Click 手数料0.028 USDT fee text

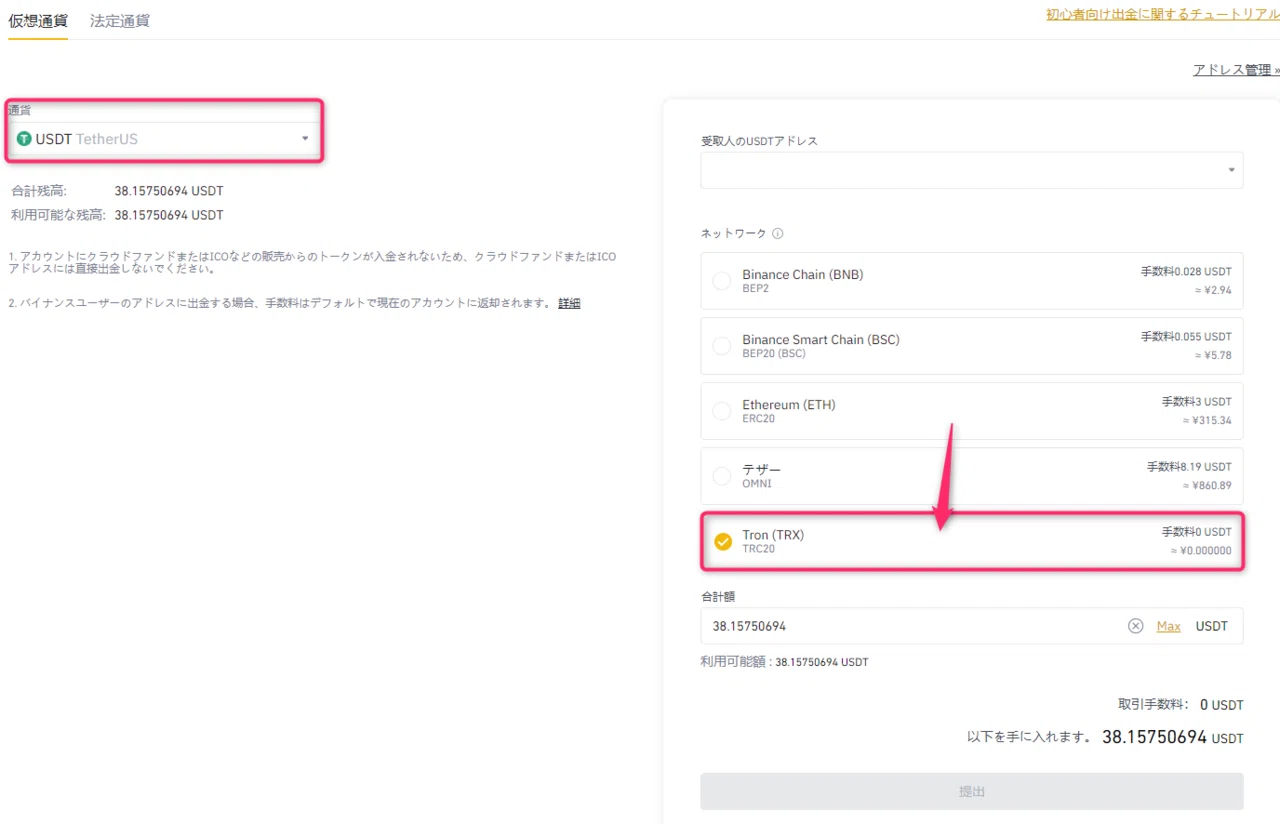(x=1186, y=271)
